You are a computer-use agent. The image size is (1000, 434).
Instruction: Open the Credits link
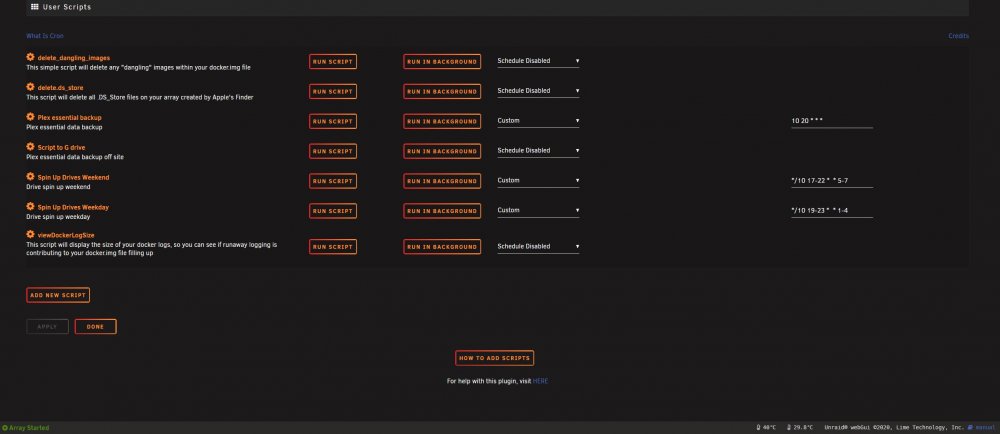click(x=959, y=36)
